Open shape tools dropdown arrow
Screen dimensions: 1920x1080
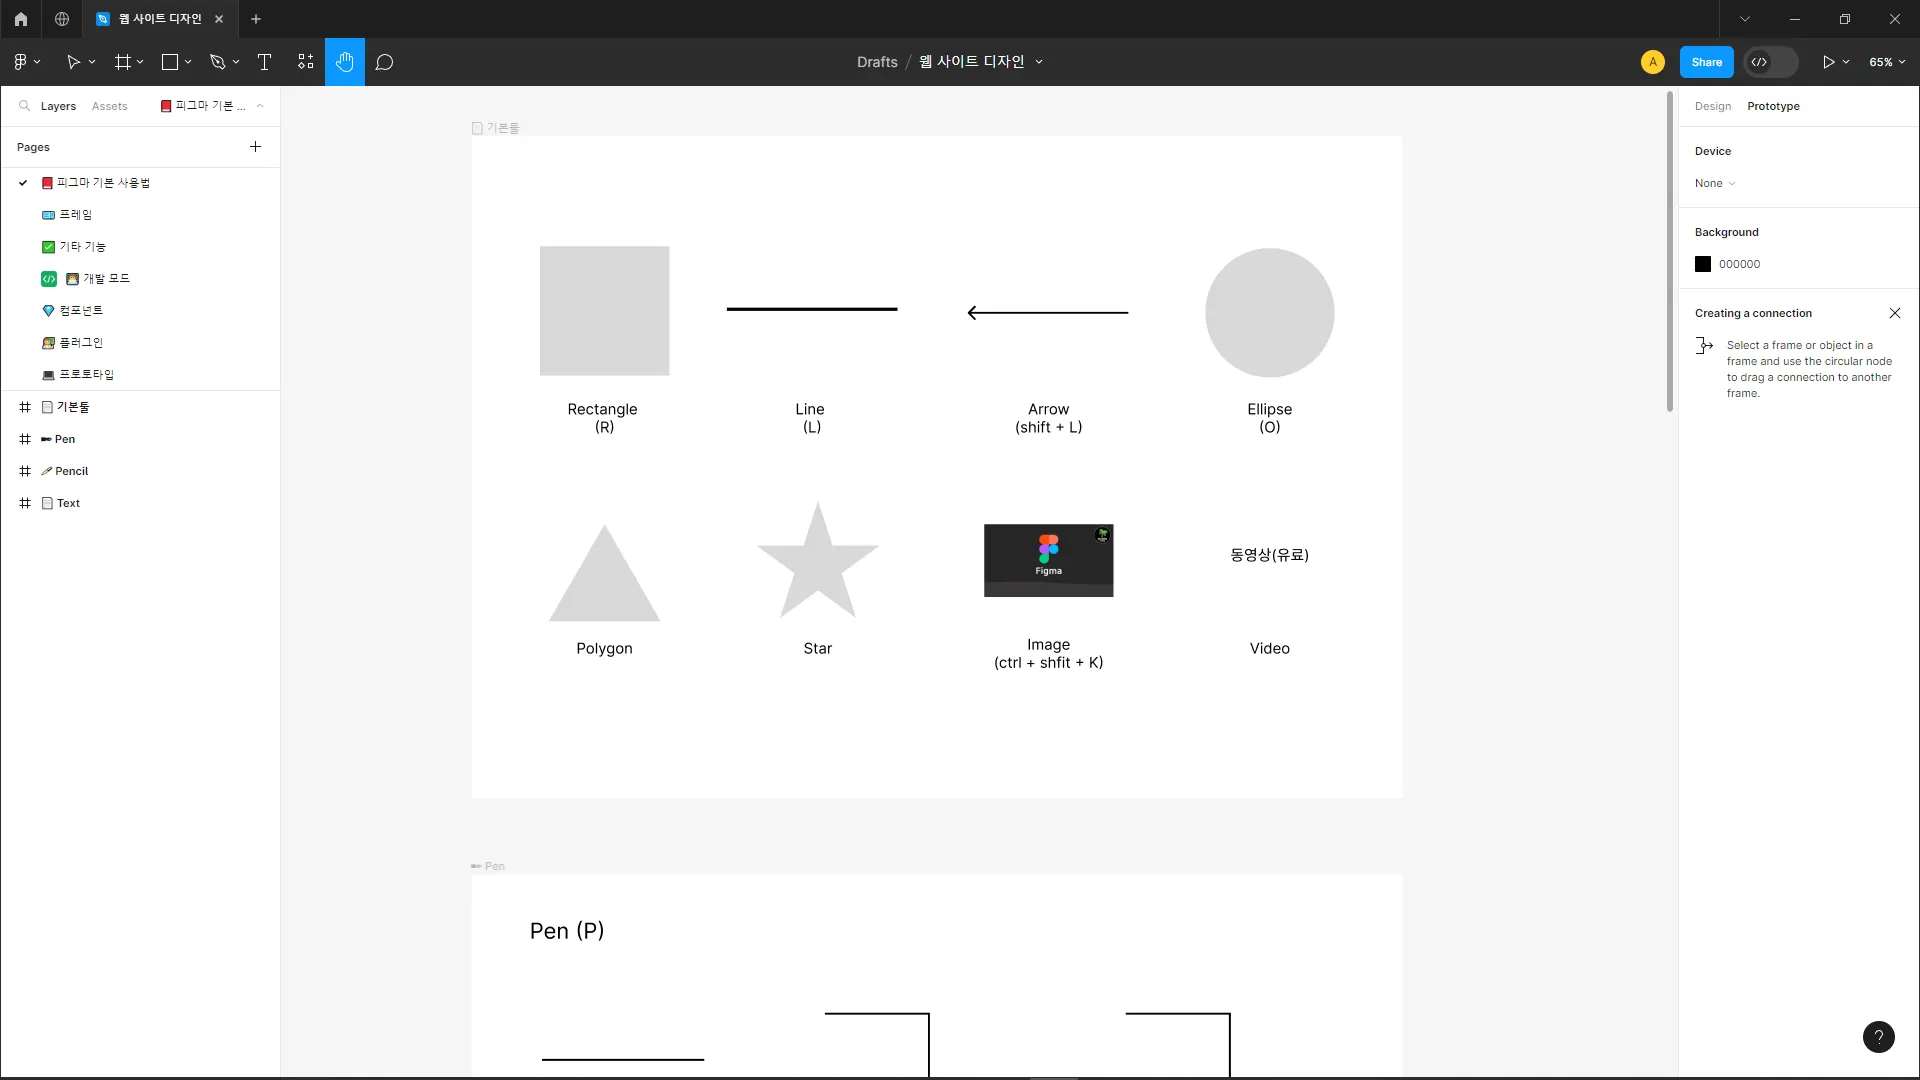click(x=188, y=62)
